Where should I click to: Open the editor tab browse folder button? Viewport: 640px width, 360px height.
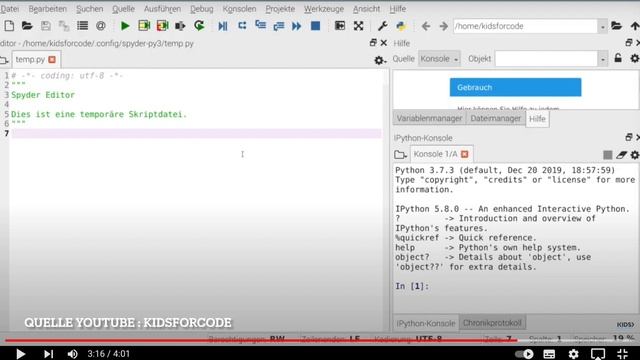coord(4,60)
